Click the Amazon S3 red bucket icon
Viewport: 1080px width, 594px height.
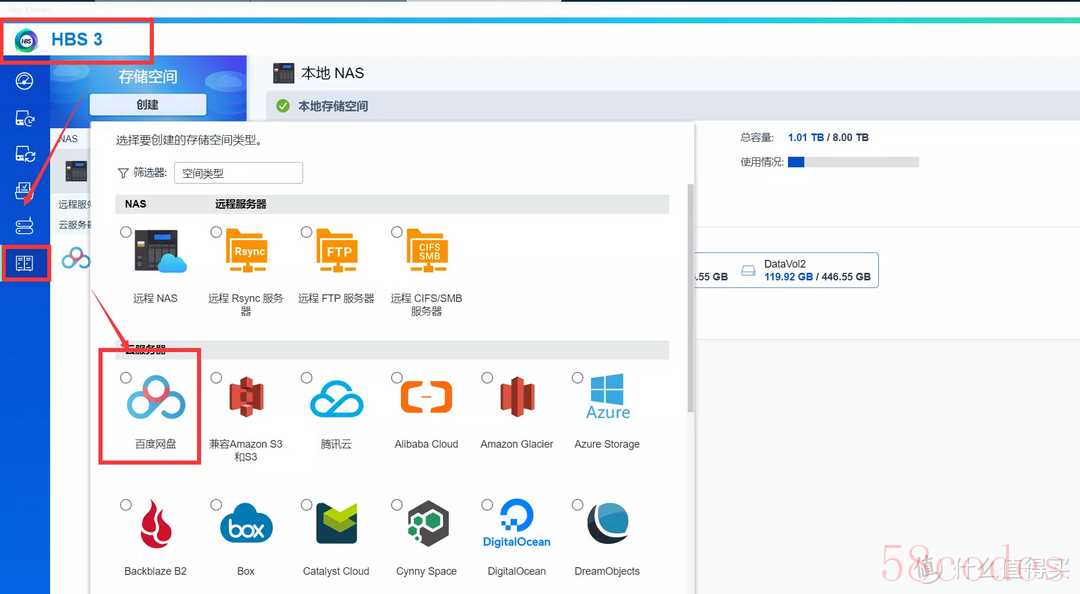[247, 397]
